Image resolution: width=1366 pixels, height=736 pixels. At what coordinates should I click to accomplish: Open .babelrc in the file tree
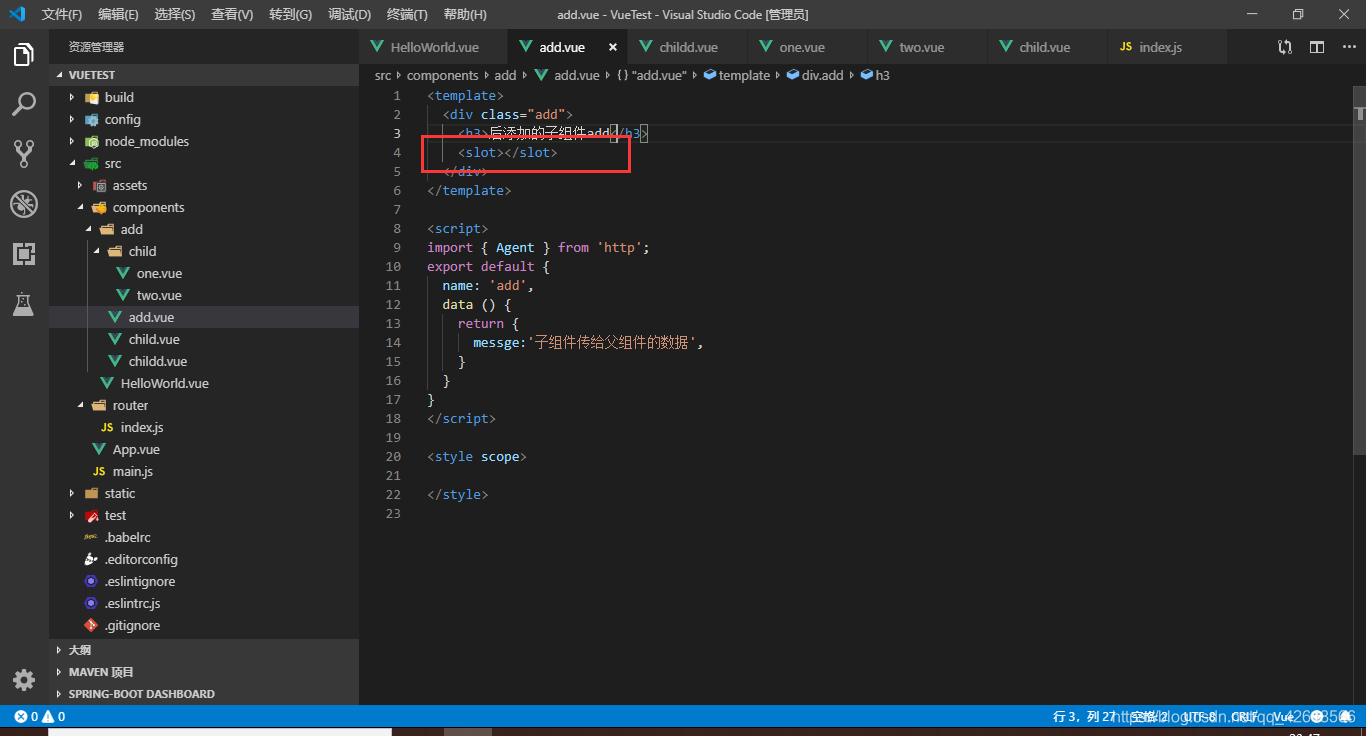click(204, 537)
